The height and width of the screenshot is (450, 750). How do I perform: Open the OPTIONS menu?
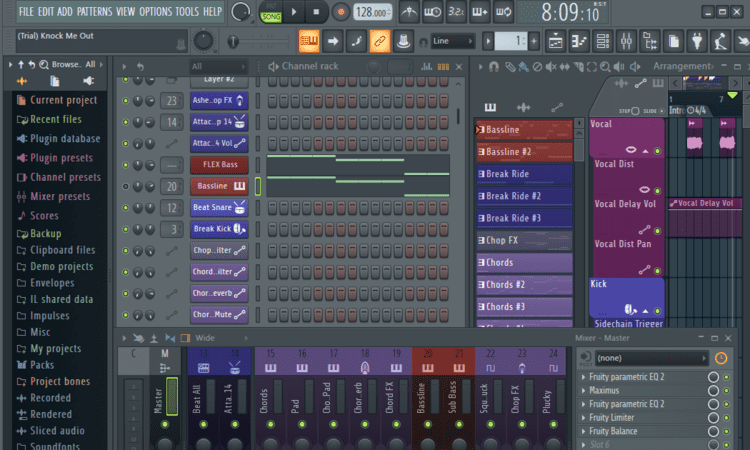[155, 11]
